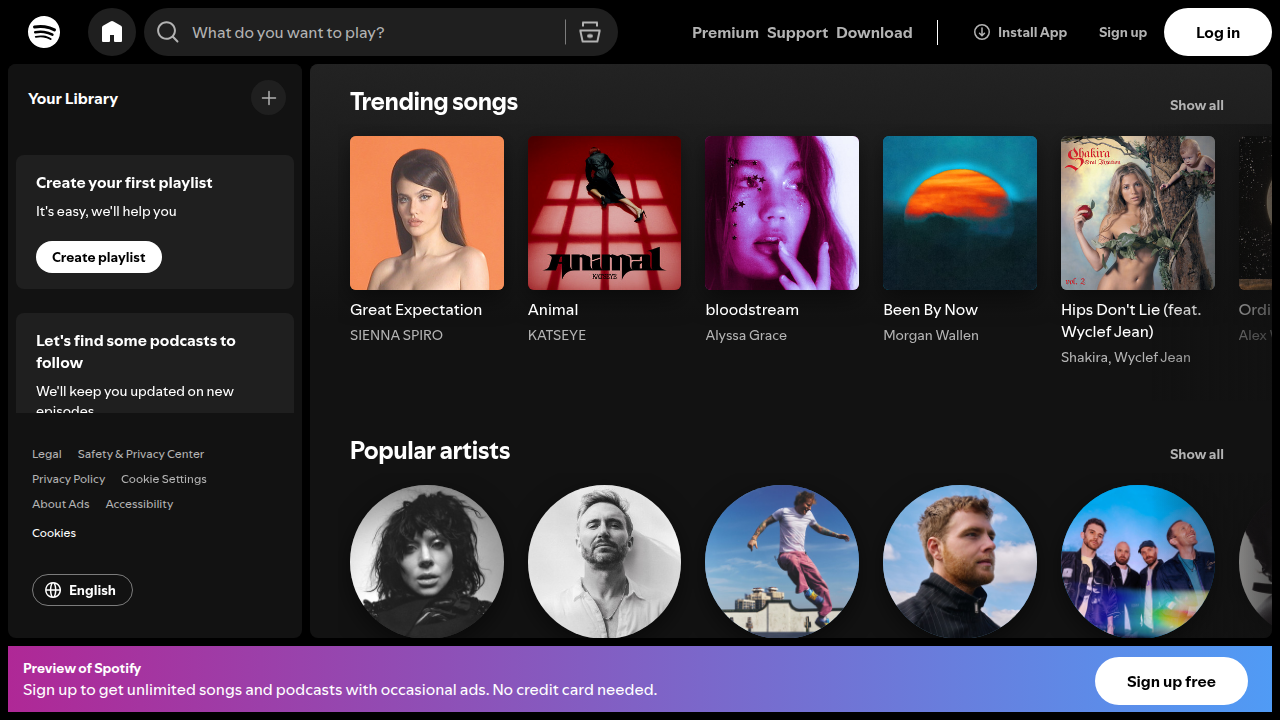
Task: Click the Create playlist button
Action: (x=99, y=257)
